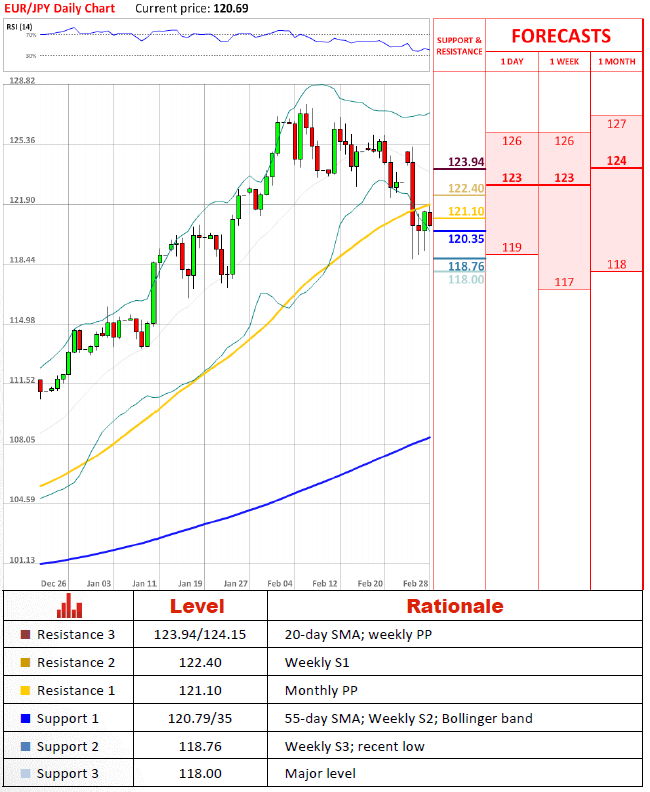Select the 'Resistance 3' row label
The width and height of the screenshot is (650, 792).
[x=76, y=634]
